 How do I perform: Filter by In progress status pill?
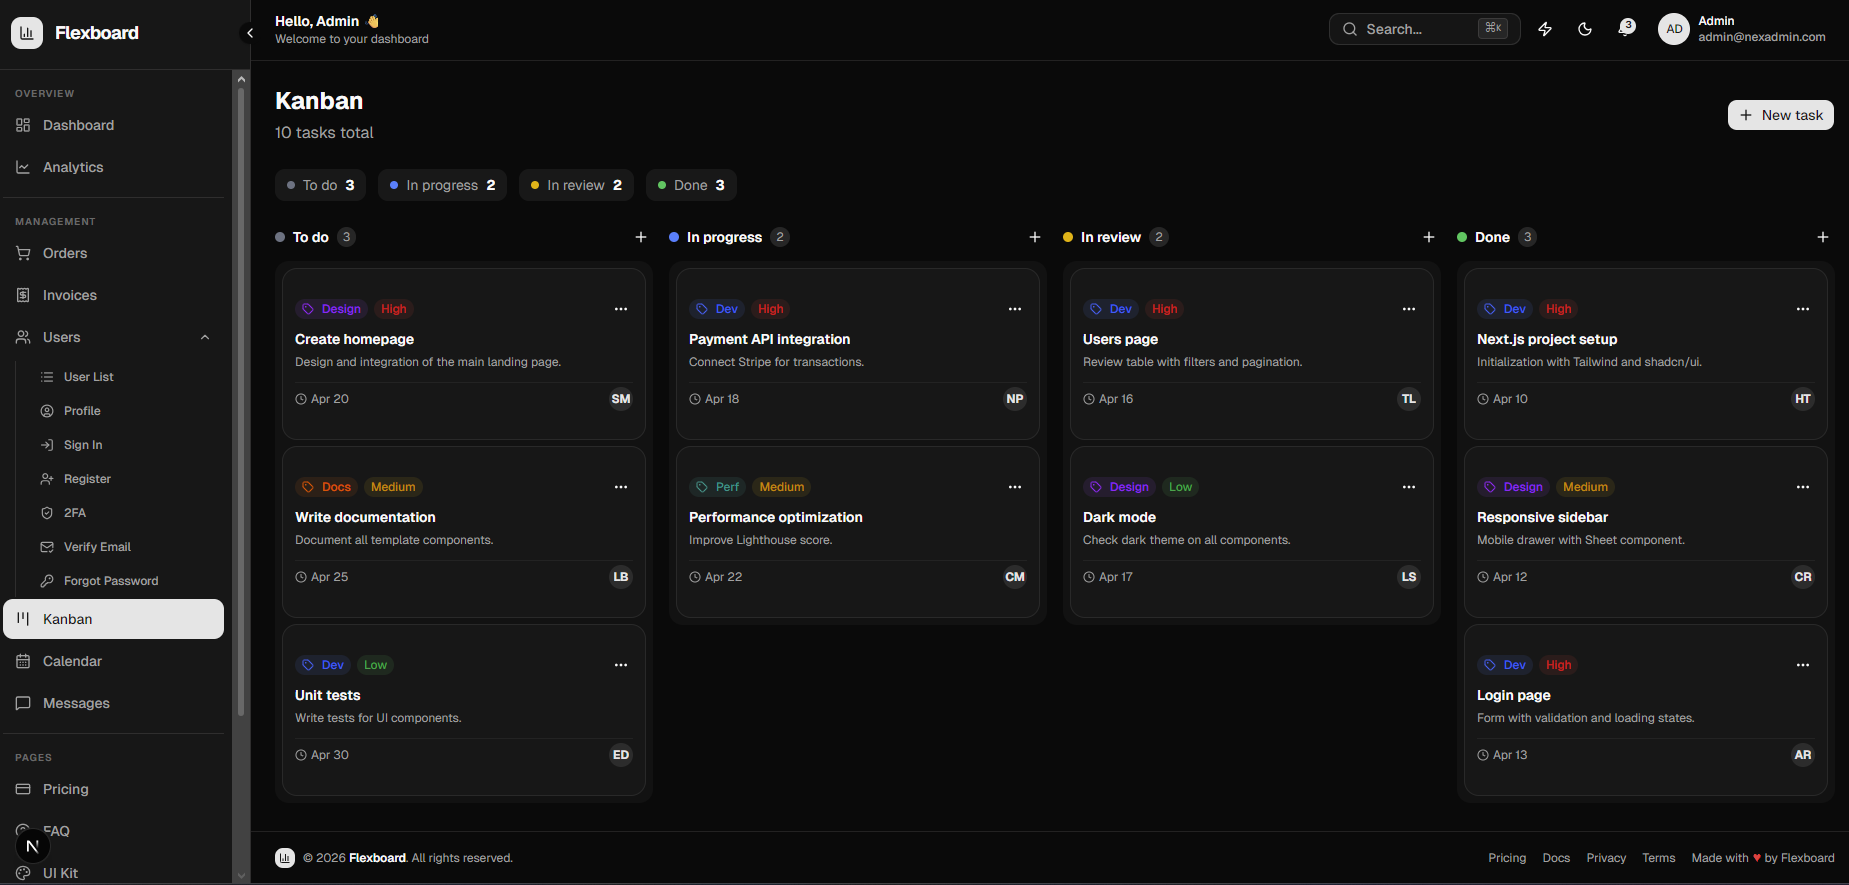[442, 185]
